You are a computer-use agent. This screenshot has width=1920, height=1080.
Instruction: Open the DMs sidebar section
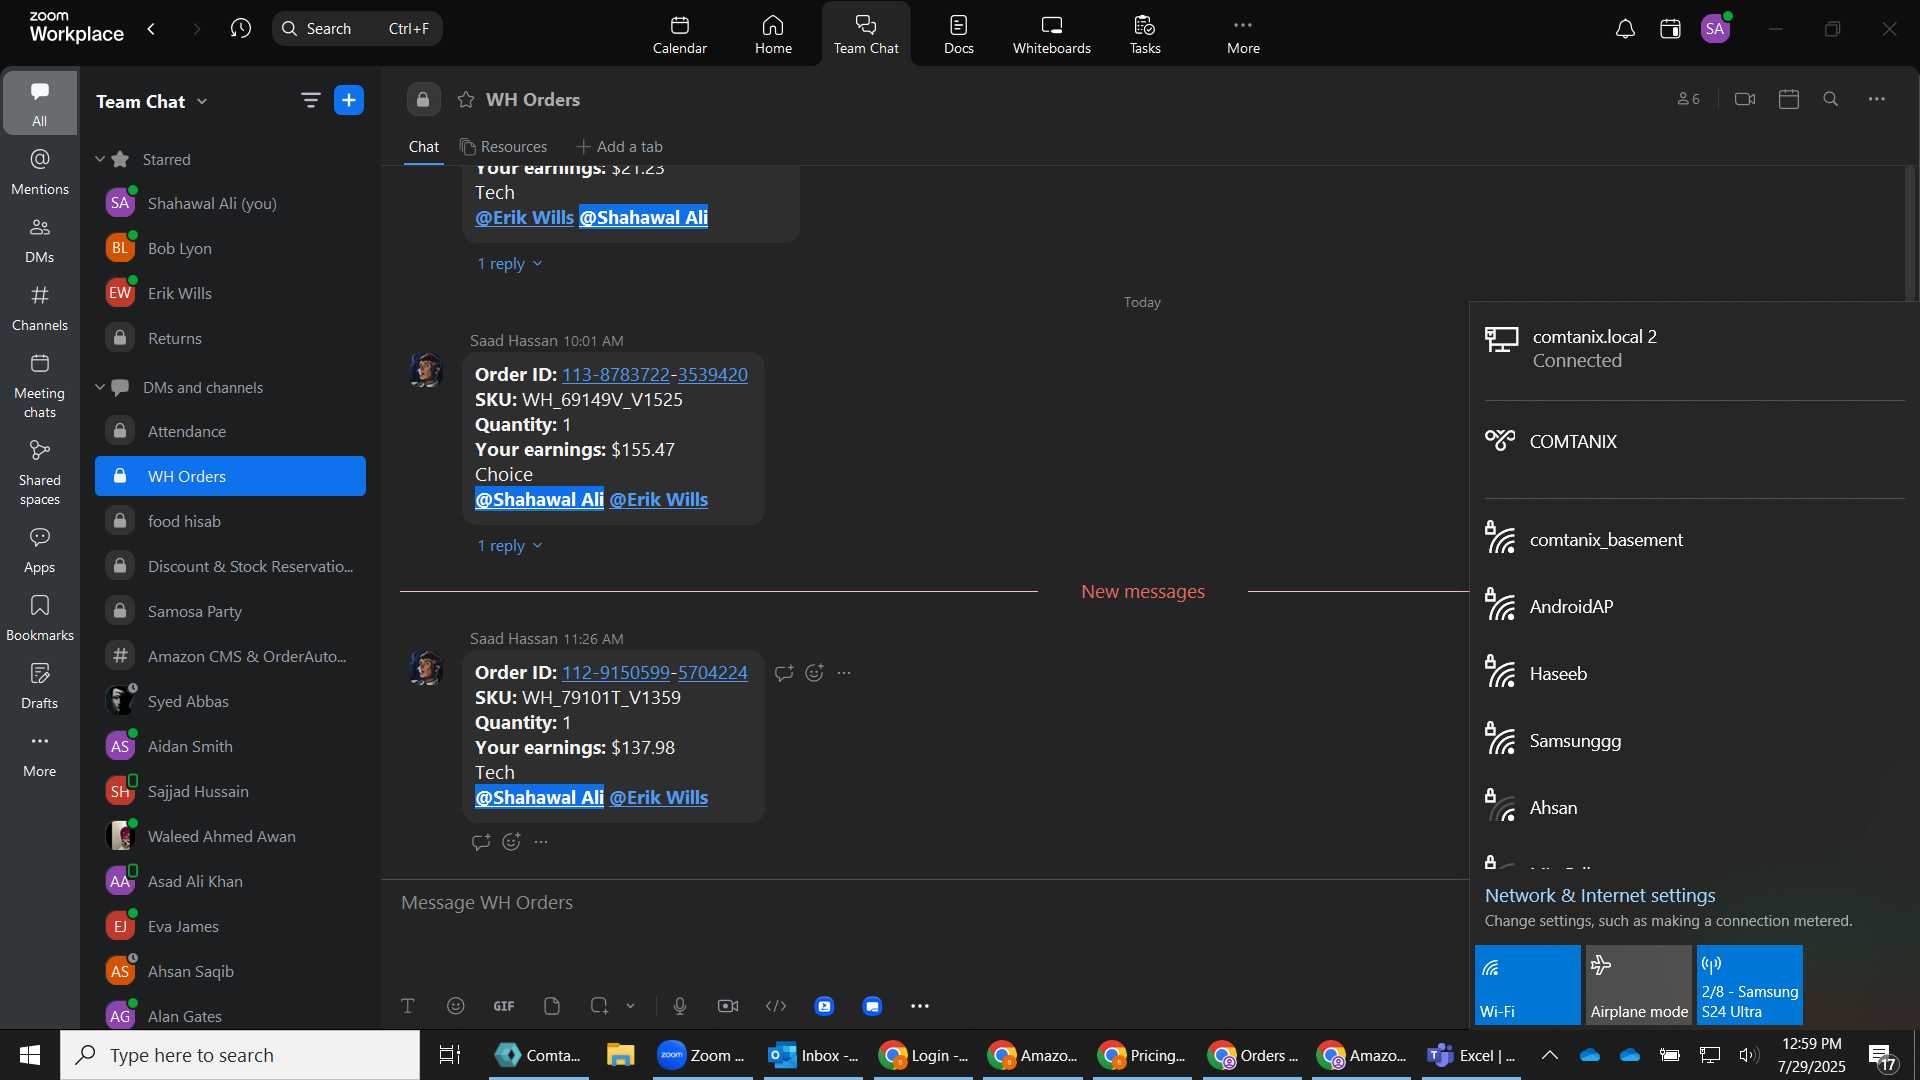pos(40,239)
